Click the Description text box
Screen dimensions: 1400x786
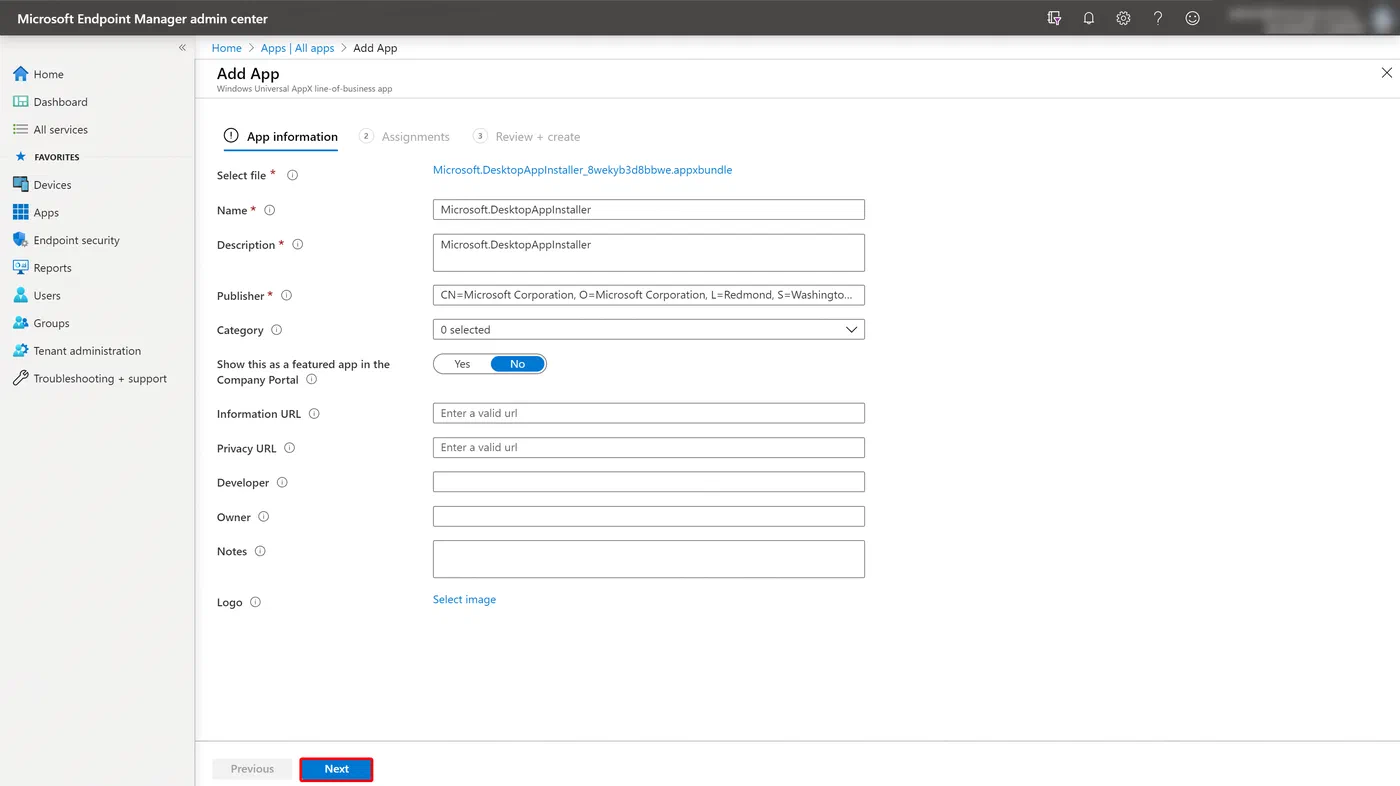click(649, 253)
